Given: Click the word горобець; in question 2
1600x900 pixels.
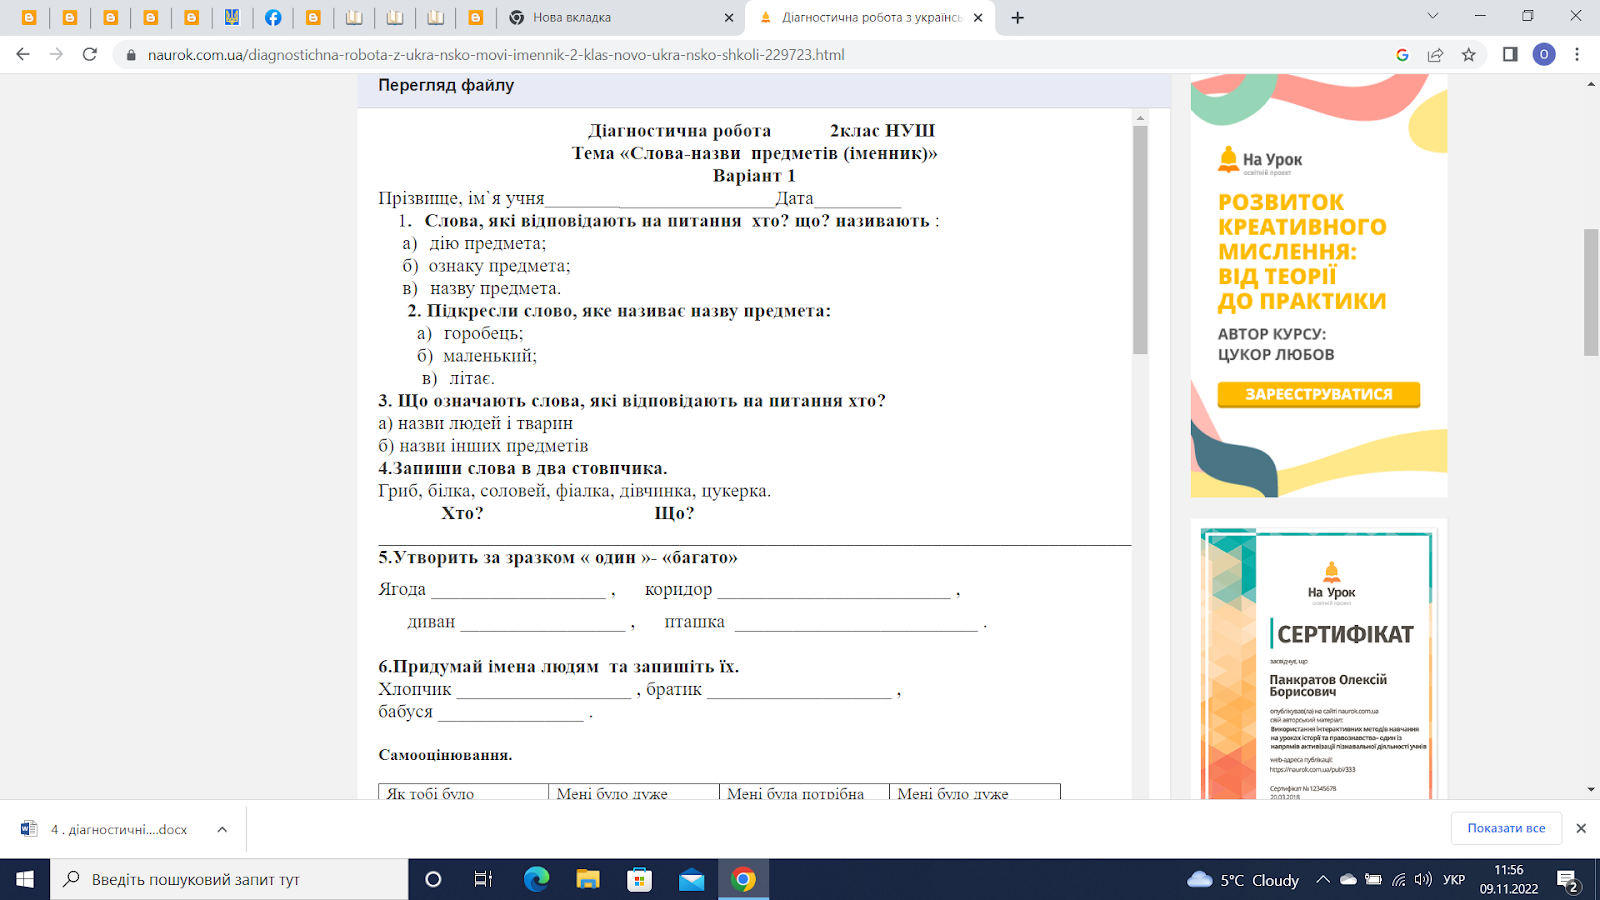Looking at the screenshot, I should click(483, 333).
